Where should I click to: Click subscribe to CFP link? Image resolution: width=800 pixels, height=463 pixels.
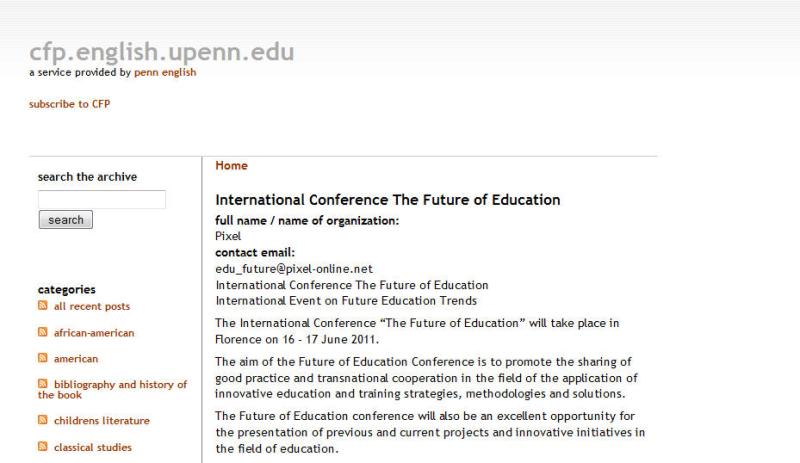click(69, 104)
